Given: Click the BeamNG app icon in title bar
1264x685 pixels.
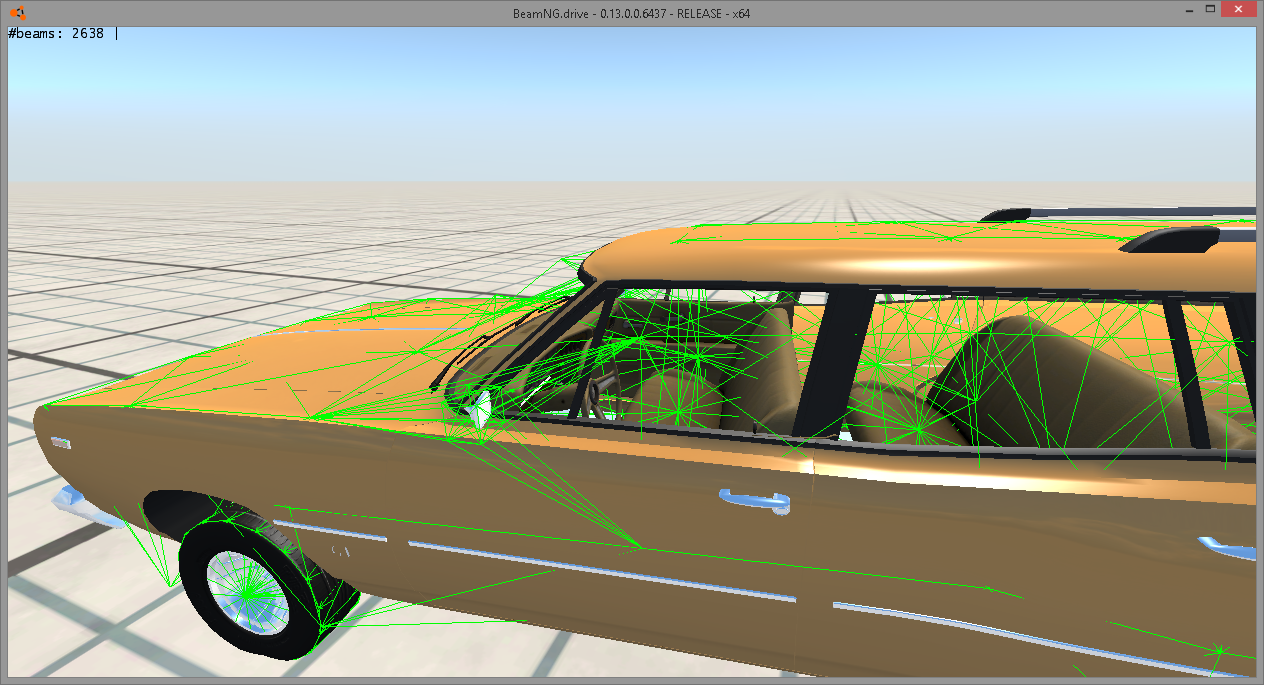Looking at the screenshot, I should pos(20,13).
